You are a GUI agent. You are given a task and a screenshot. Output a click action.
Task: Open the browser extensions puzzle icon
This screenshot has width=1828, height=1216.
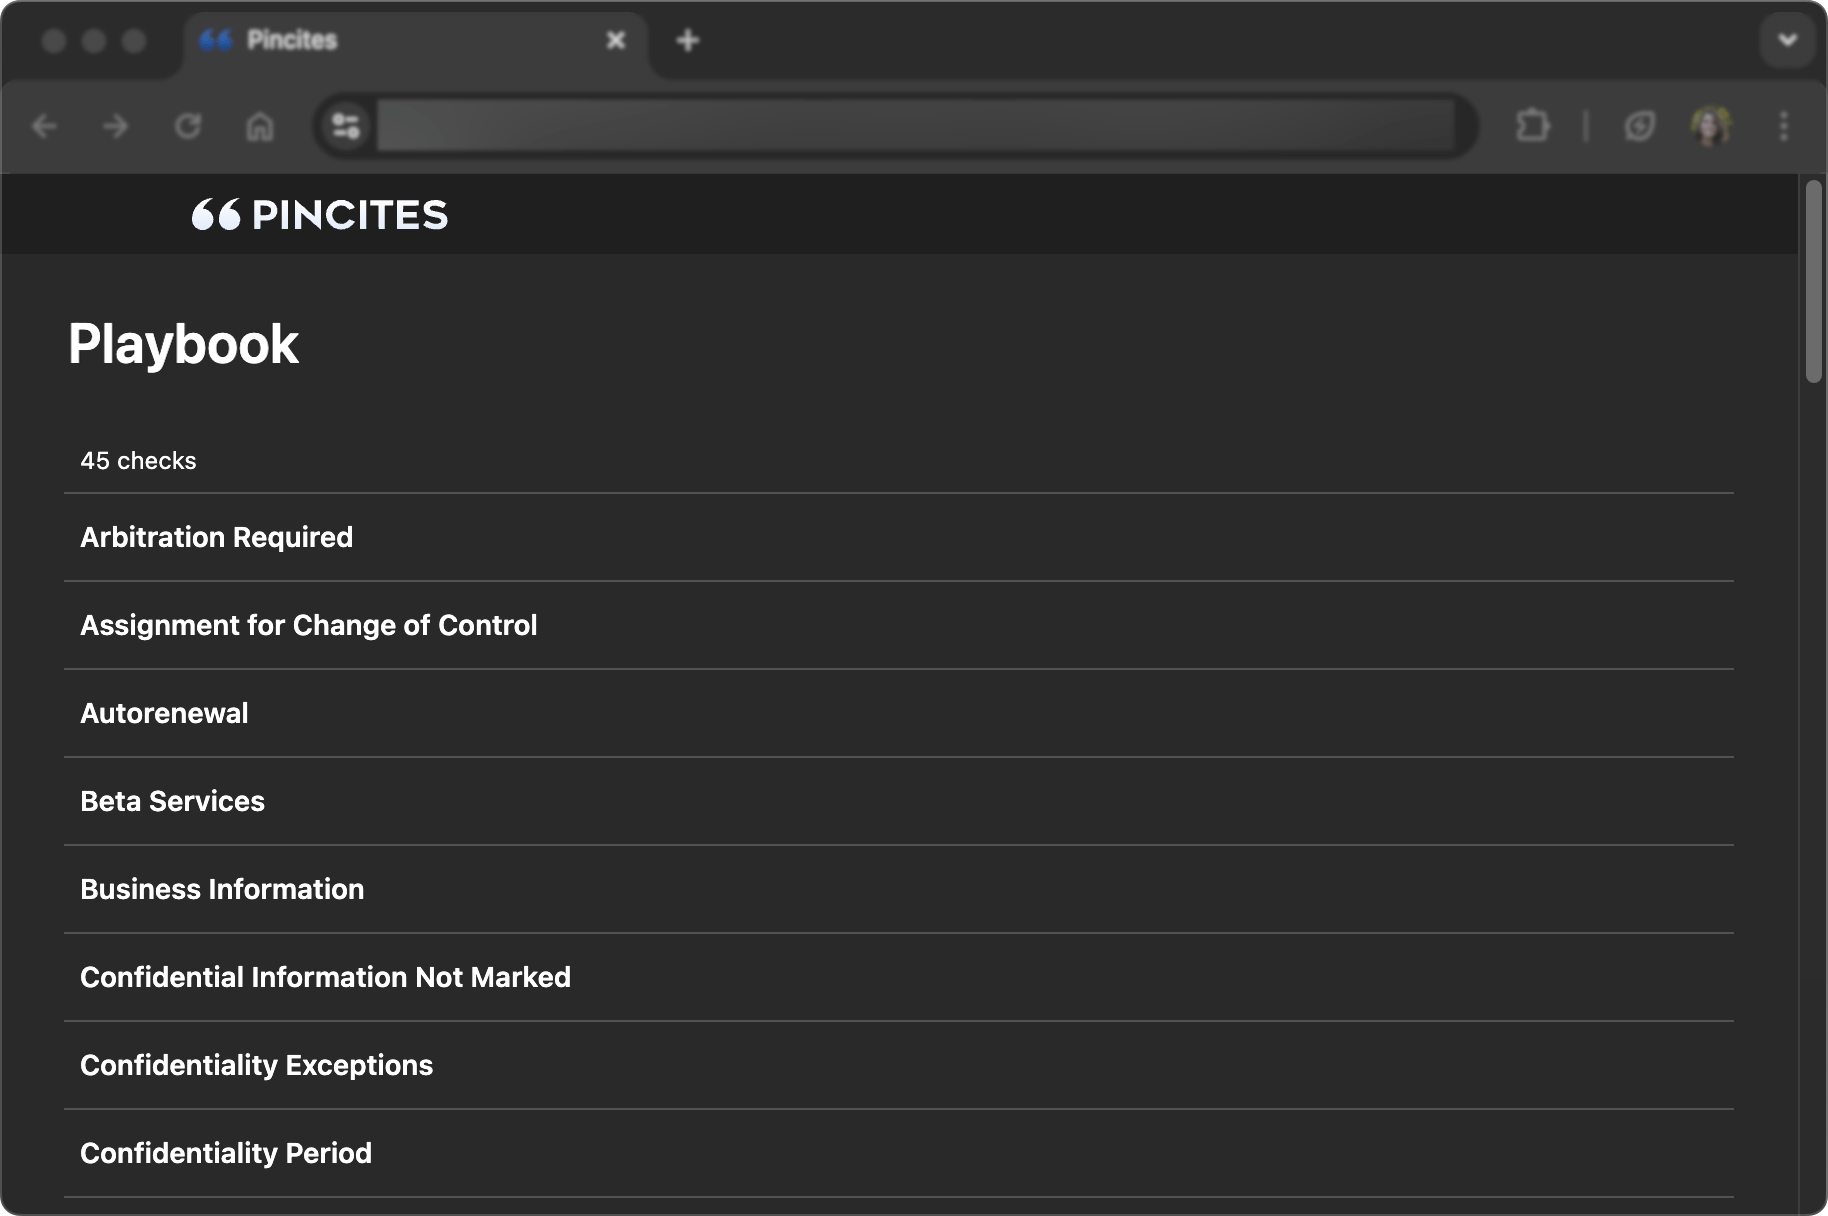coord(1532,126)
